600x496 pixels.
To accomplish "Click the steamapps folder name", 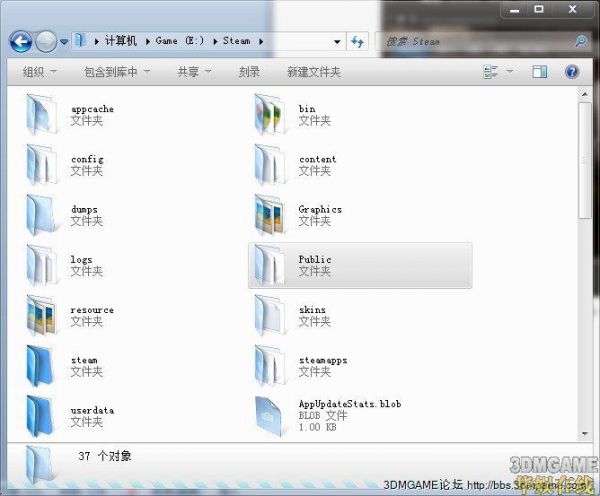I will click(323, 360).
